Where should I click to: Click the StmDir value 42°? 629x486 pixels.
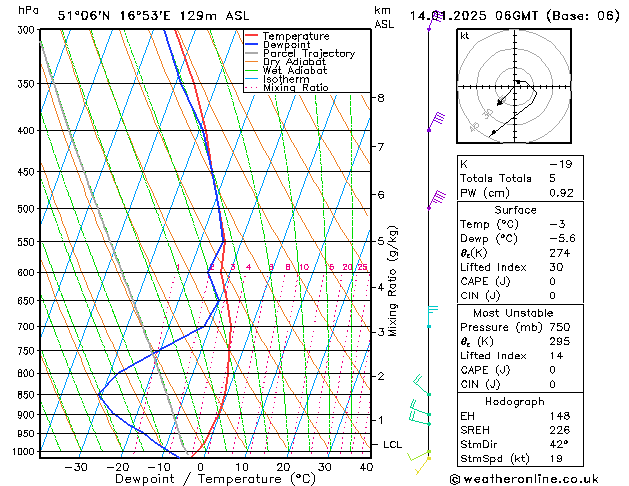(559, 444)
